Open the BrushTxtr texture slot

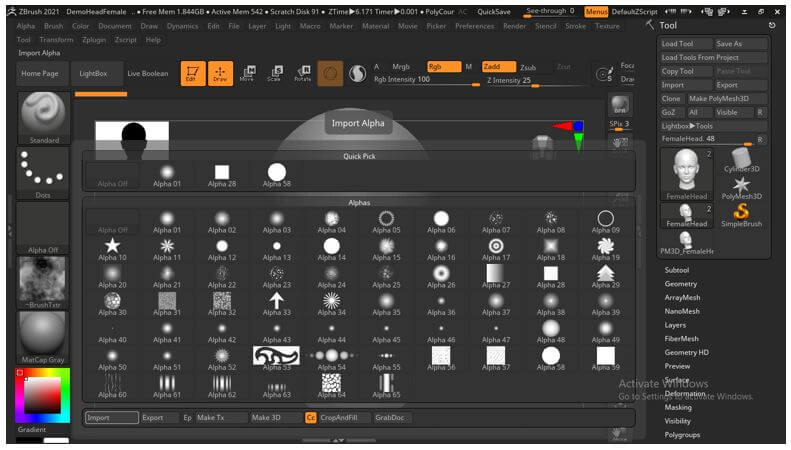(43, 283)
